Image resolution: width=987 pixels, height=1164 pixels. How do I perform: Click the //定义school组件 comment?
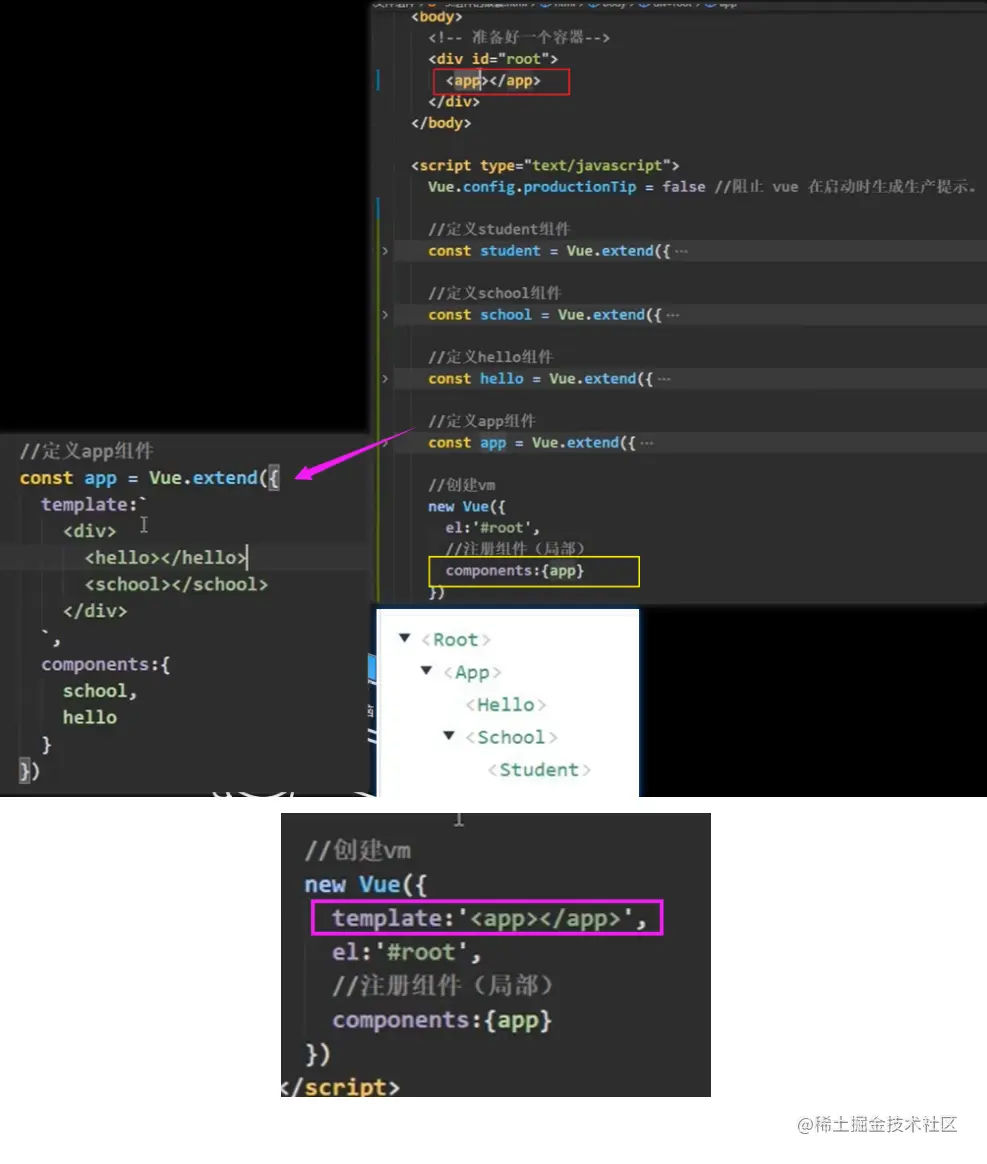click(x=494, y=293)
